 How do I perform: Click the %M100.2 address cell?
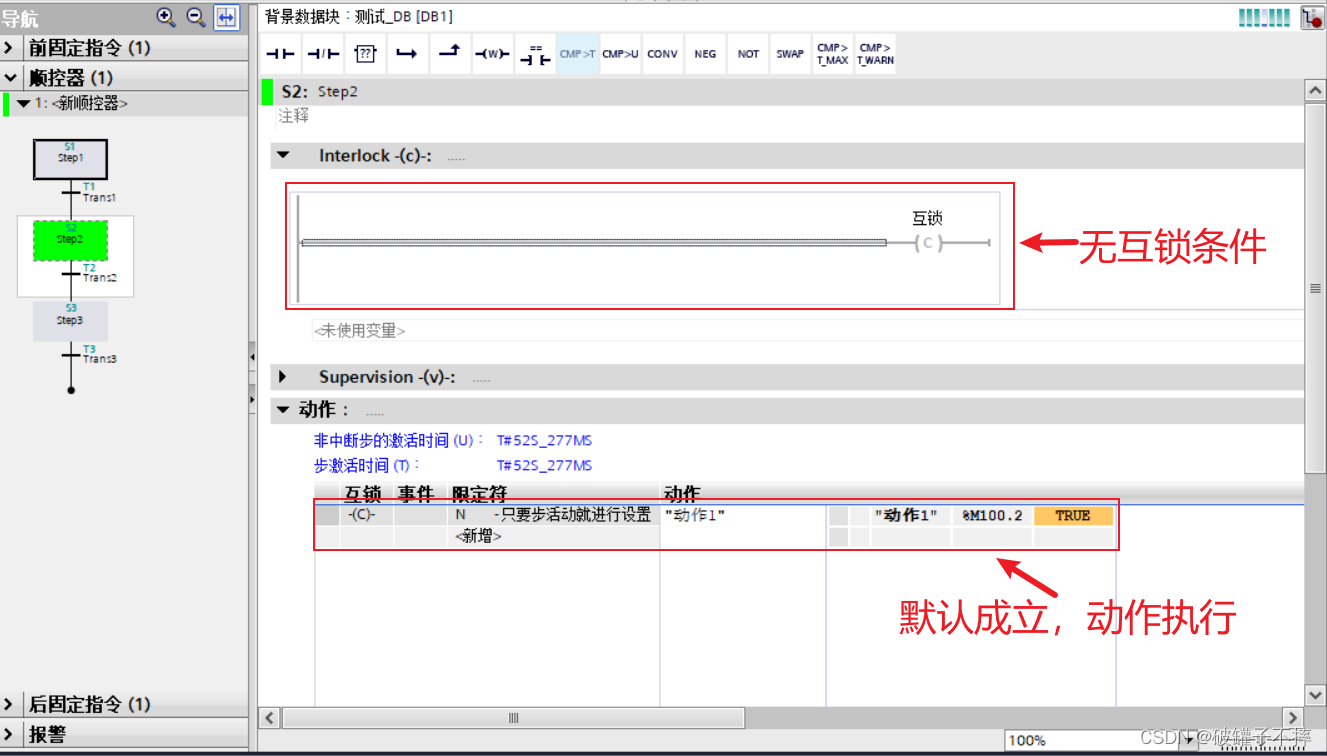(x=992, y=516)
